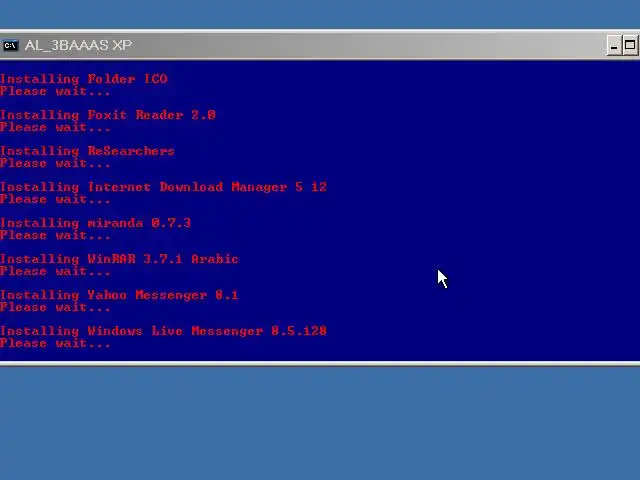Click 'Please wait...' under Windows Live Messenger
The height and width of the screenshot is (480, 640).
[x=55, y=343]
